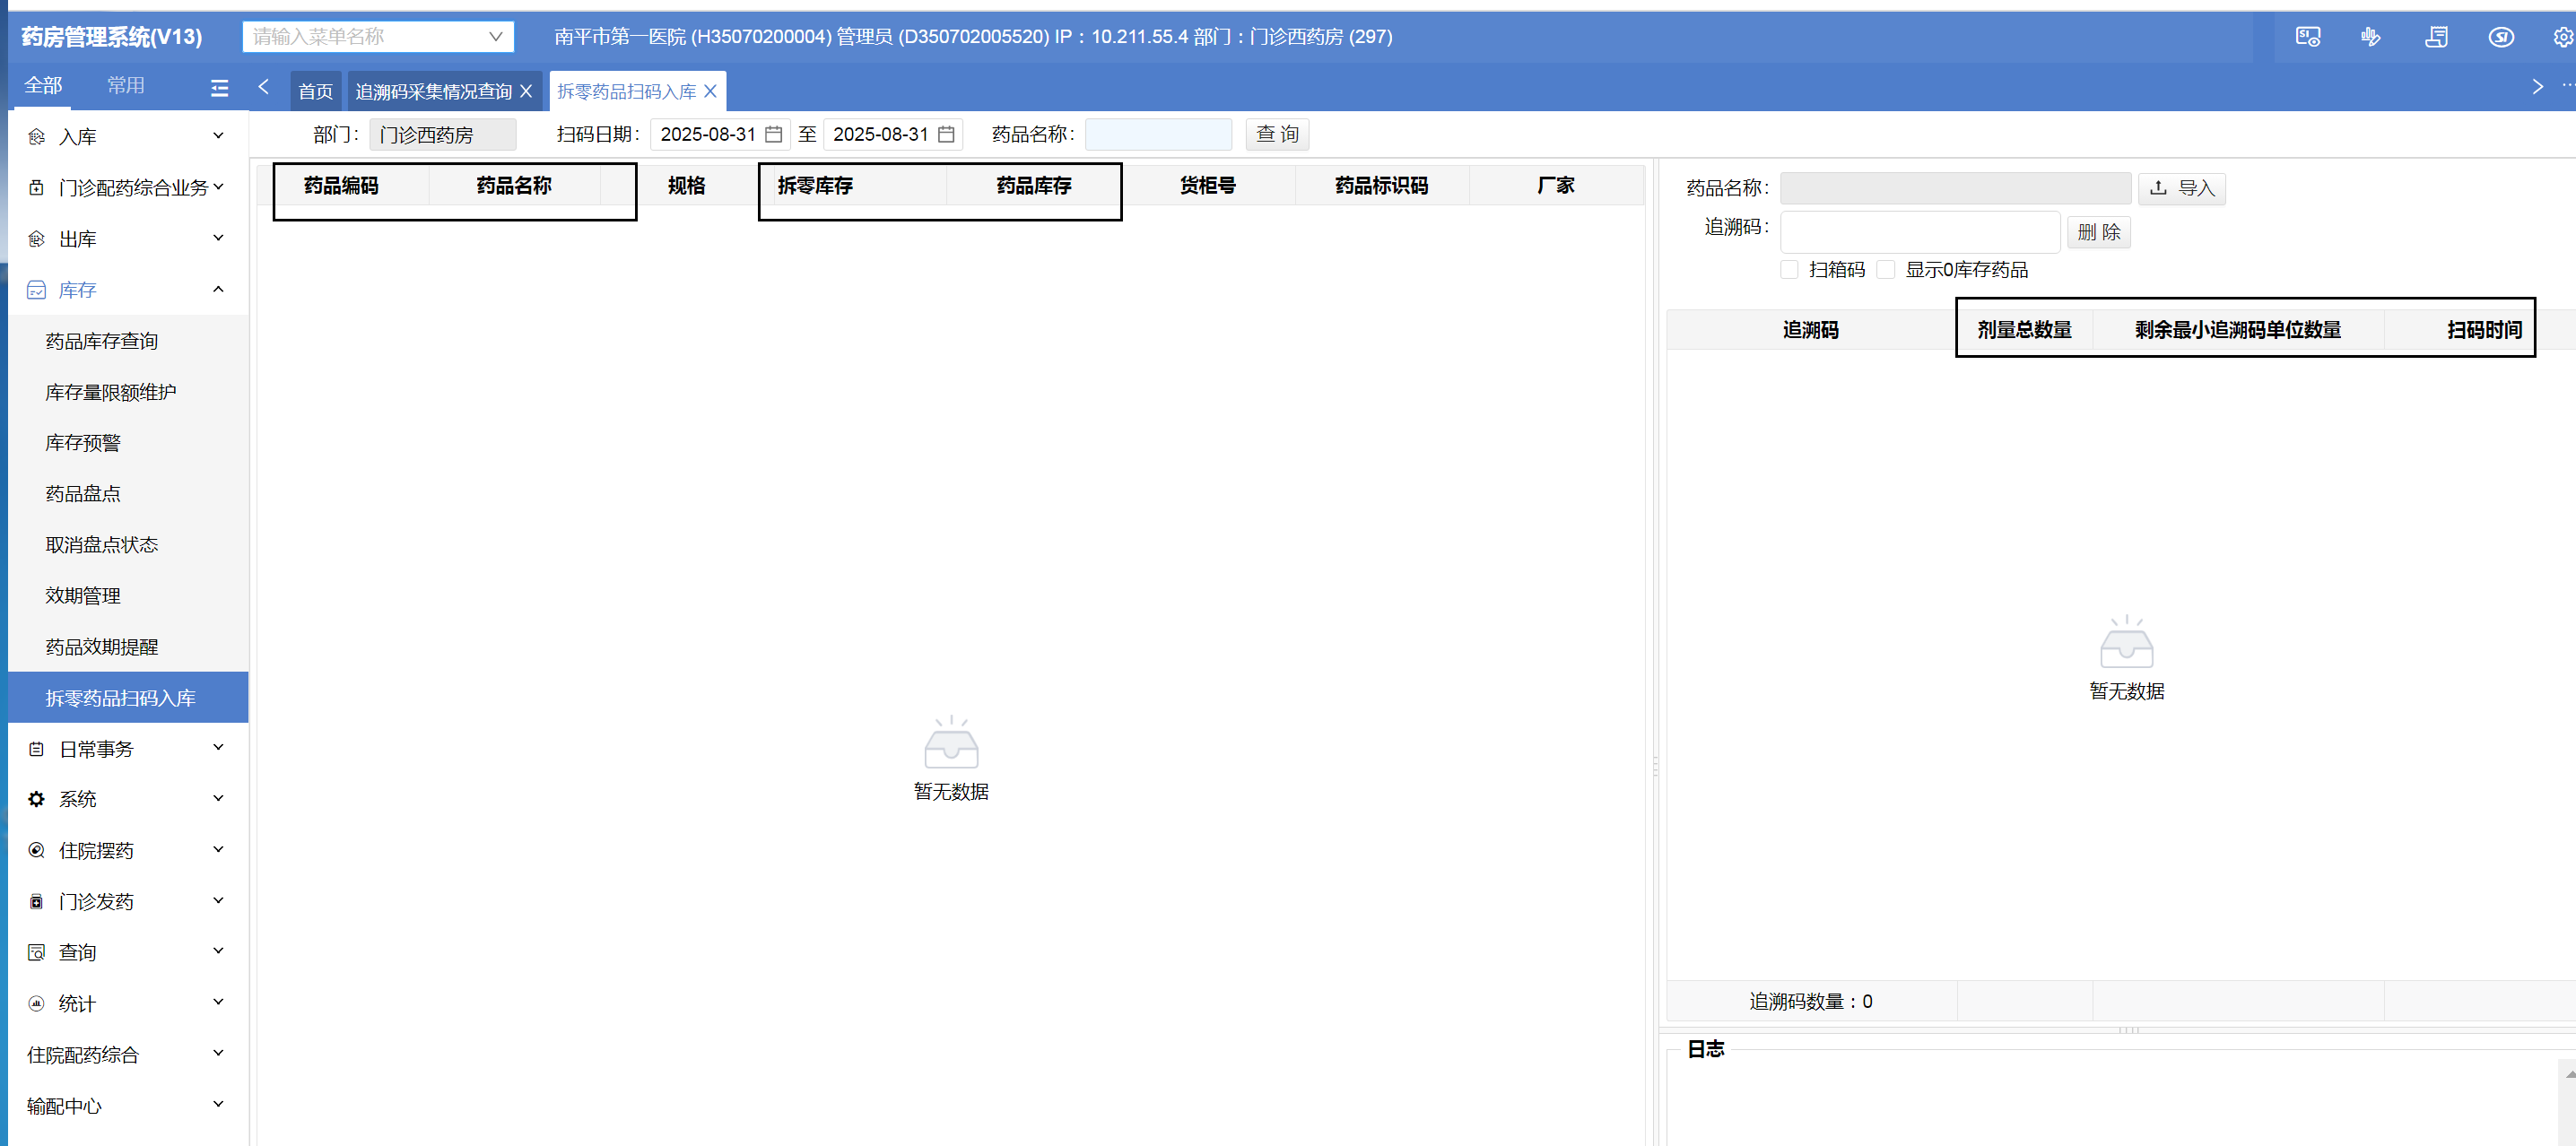2576x1146 pixels.
Task: Click the circled SI icon
Action: (2500, 37)
